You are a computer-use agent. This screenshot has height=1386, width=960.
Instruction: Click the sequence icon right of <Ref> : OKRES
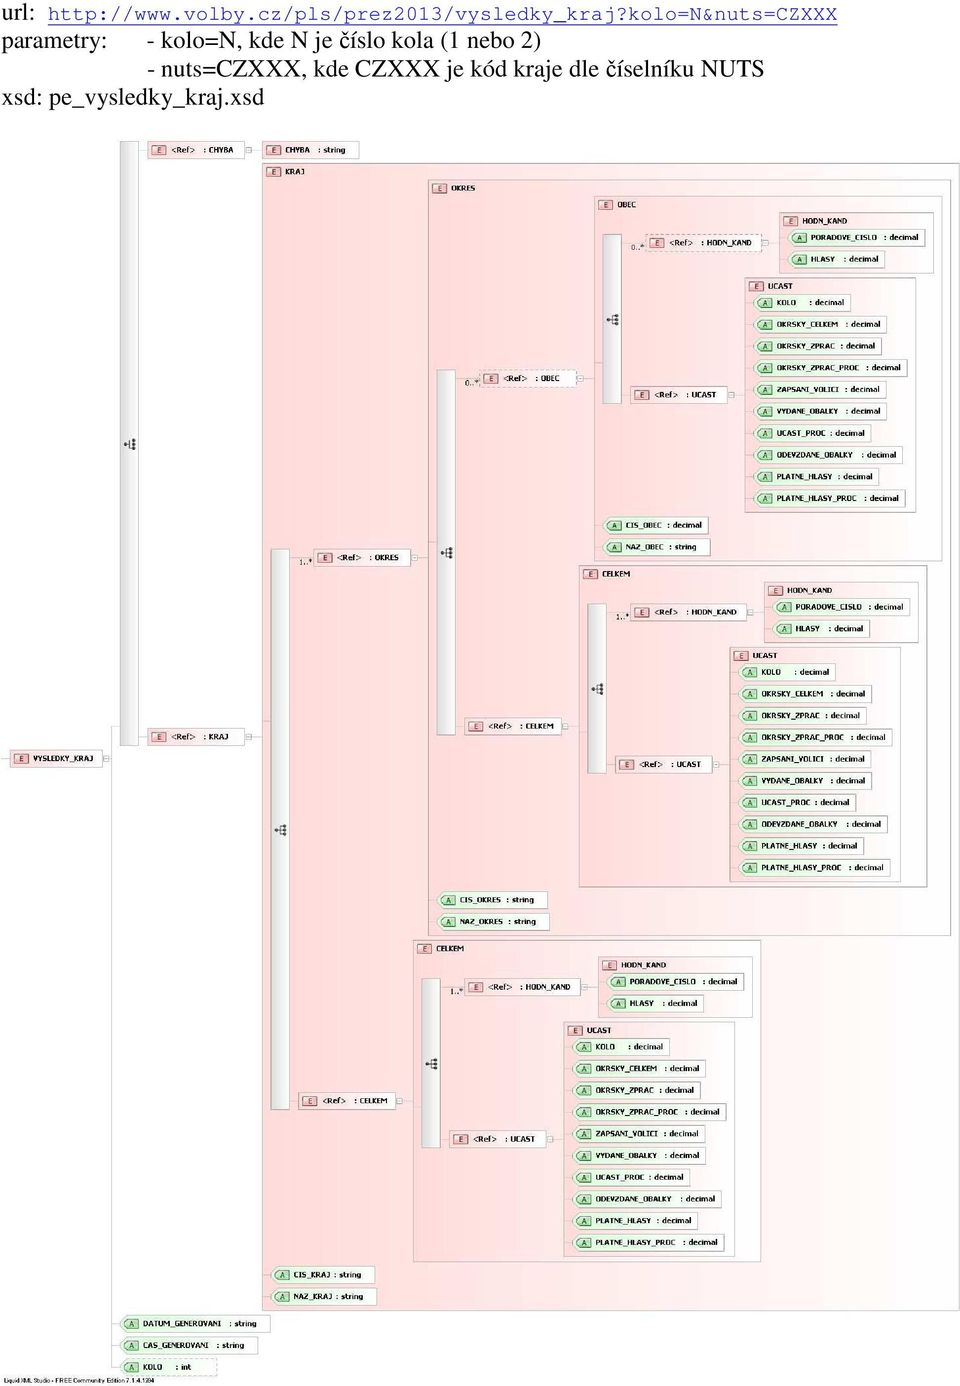pos(447,553)
